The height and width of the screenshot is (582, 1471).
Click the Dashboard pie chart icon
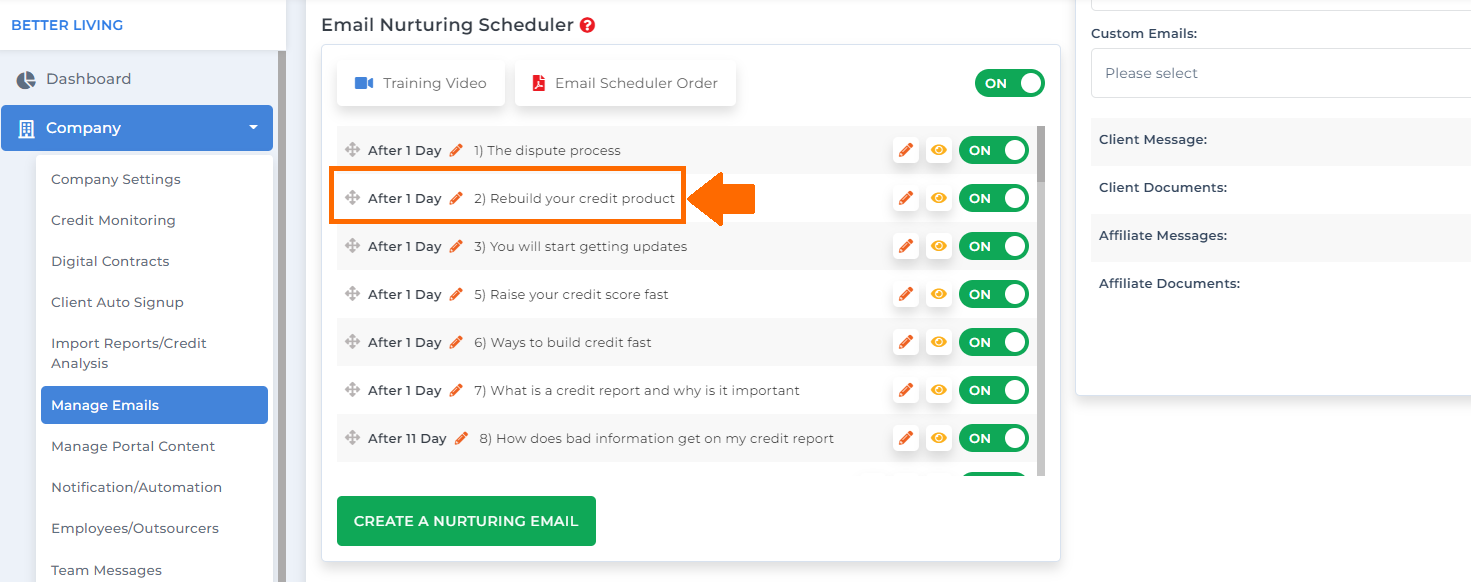[26, 79]
